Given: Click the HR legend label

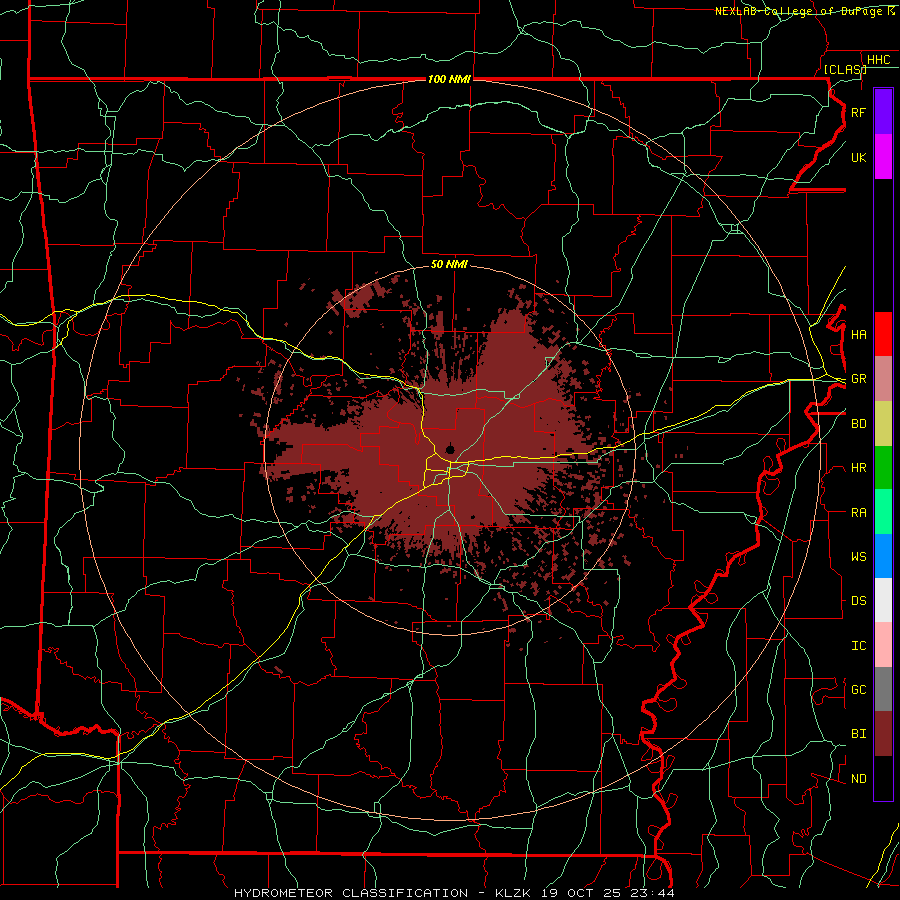Looking at the screenshot, I should [858, 468].
